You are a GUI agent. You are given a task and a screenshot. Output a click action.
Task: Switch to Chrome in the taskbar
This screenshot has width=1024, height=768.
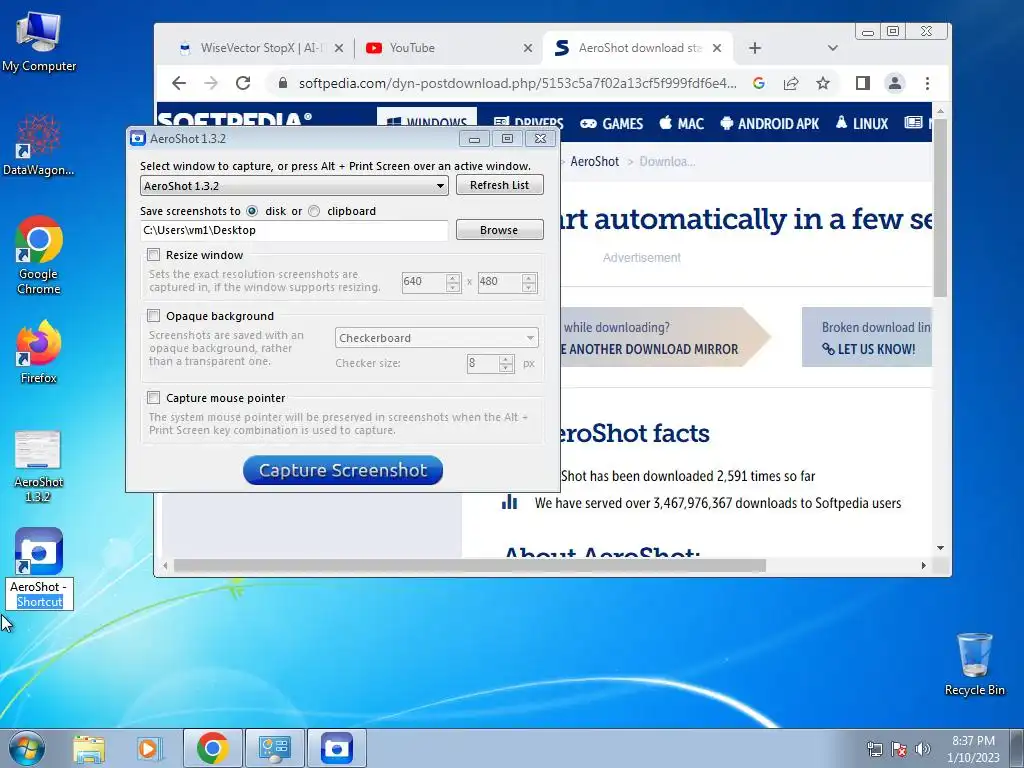(x=213, y=748)
